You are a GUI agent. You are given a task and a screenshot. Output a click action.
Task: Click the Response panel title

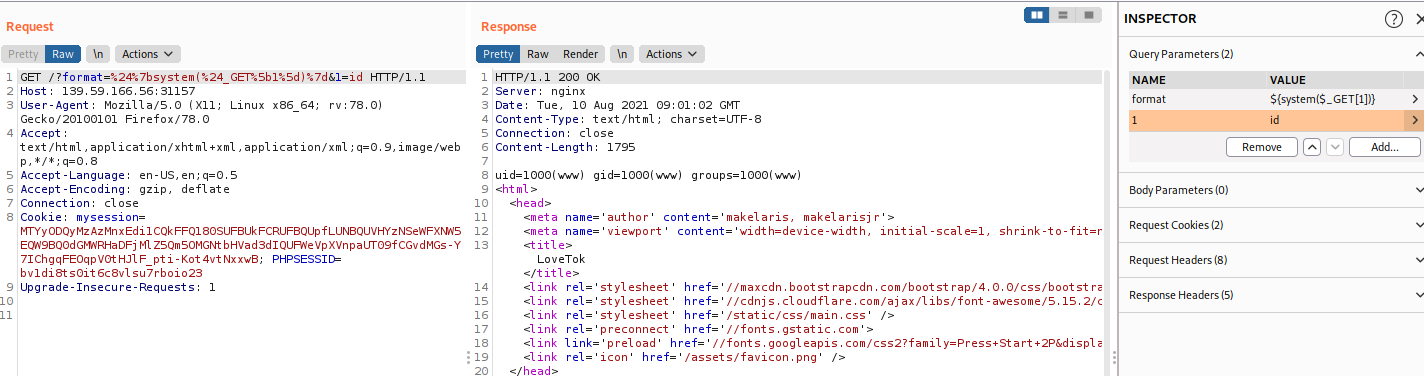pos(509,27)
